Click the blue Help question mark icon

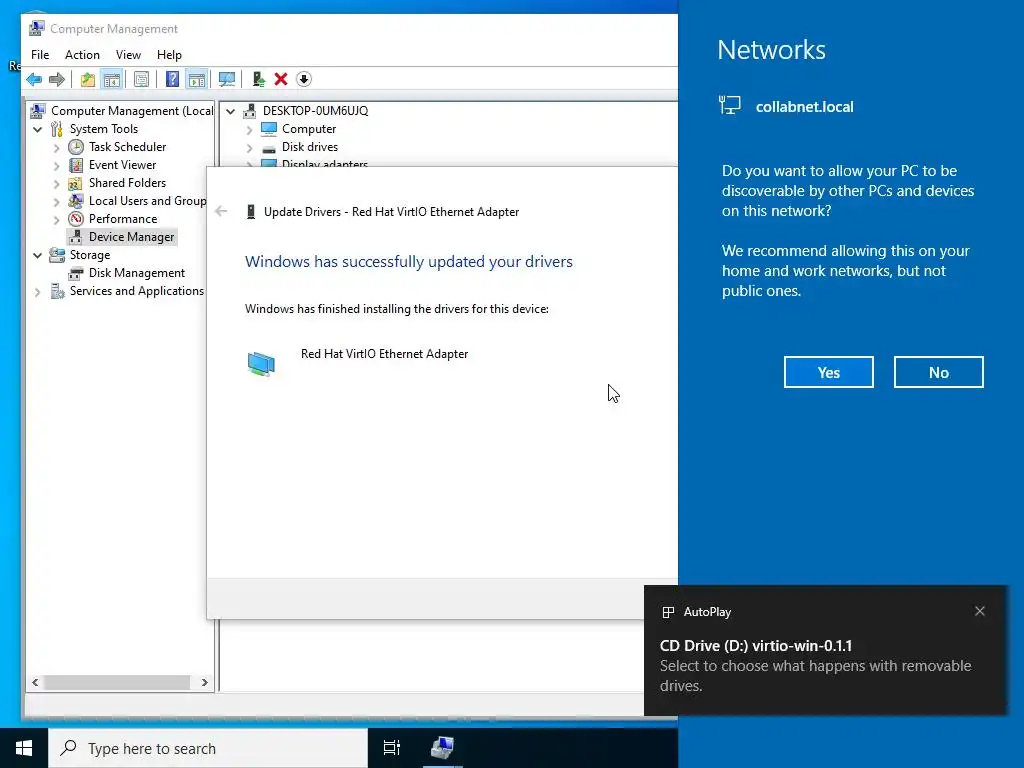(172, 80)
